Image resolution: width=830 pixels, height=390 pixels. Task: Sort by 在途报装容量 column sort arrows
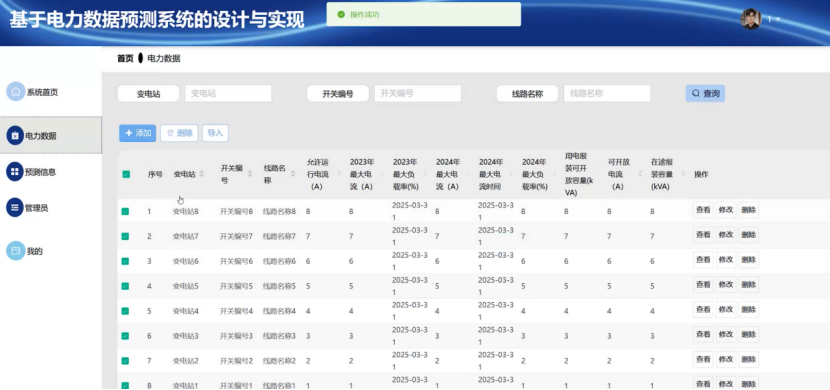[x=683, y=174]
